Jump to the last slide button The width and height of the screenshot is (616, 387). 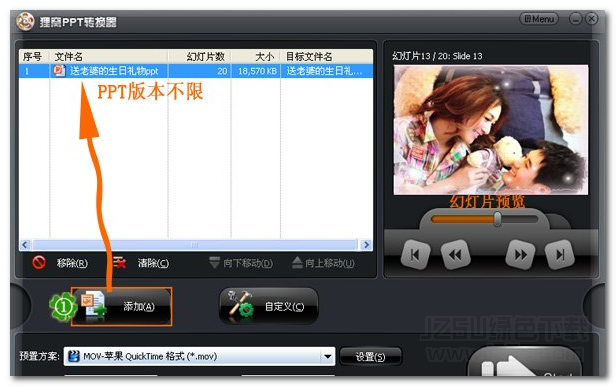[x=560, y=255]
